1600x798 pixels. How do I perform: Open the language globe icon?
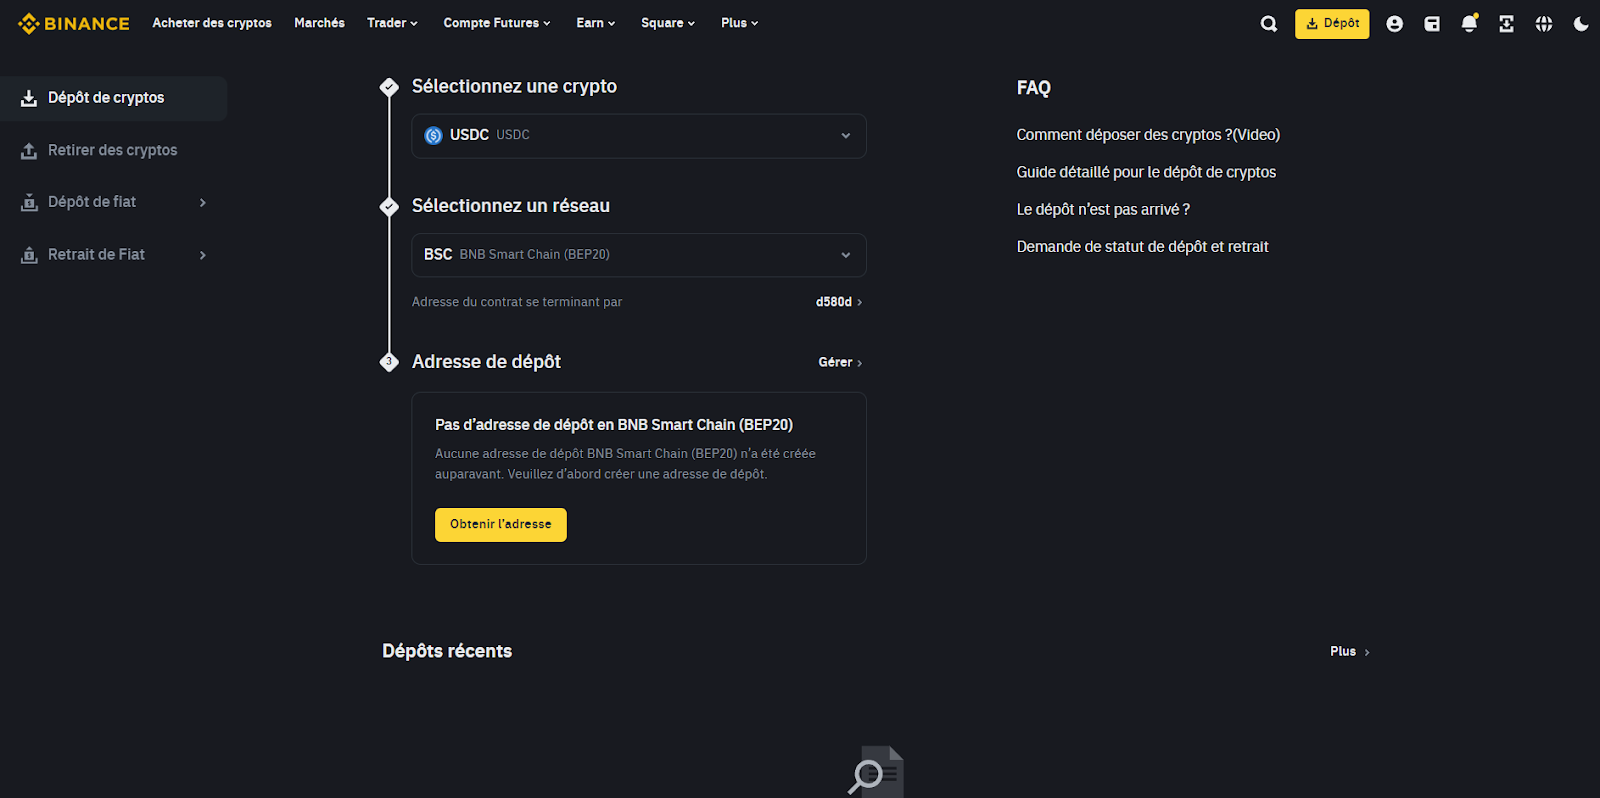(1544, 24)
